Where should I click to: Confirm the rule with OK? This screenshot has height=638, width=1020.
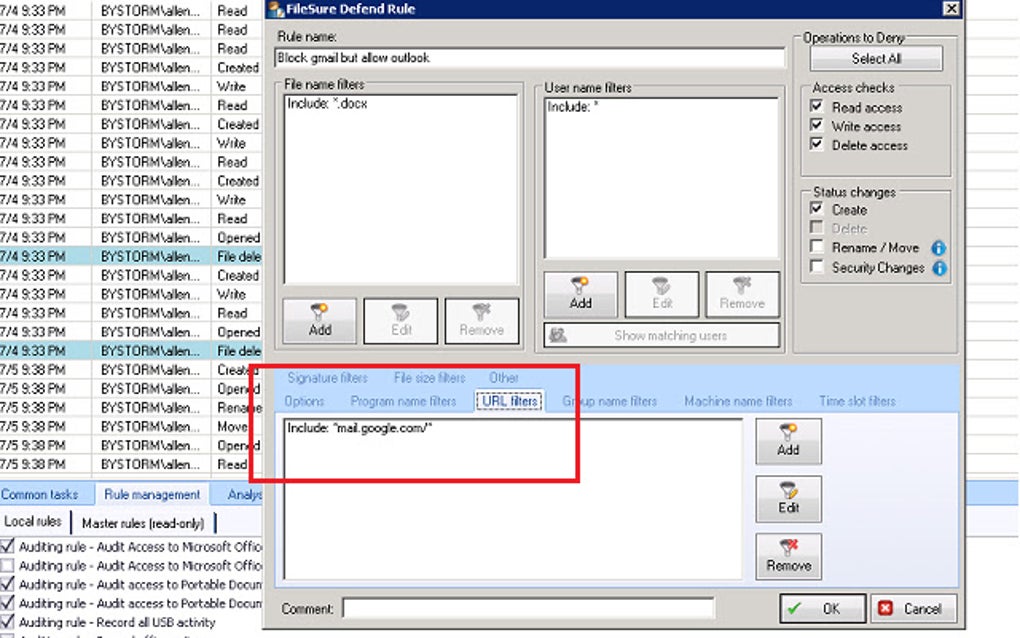point(823,609)
